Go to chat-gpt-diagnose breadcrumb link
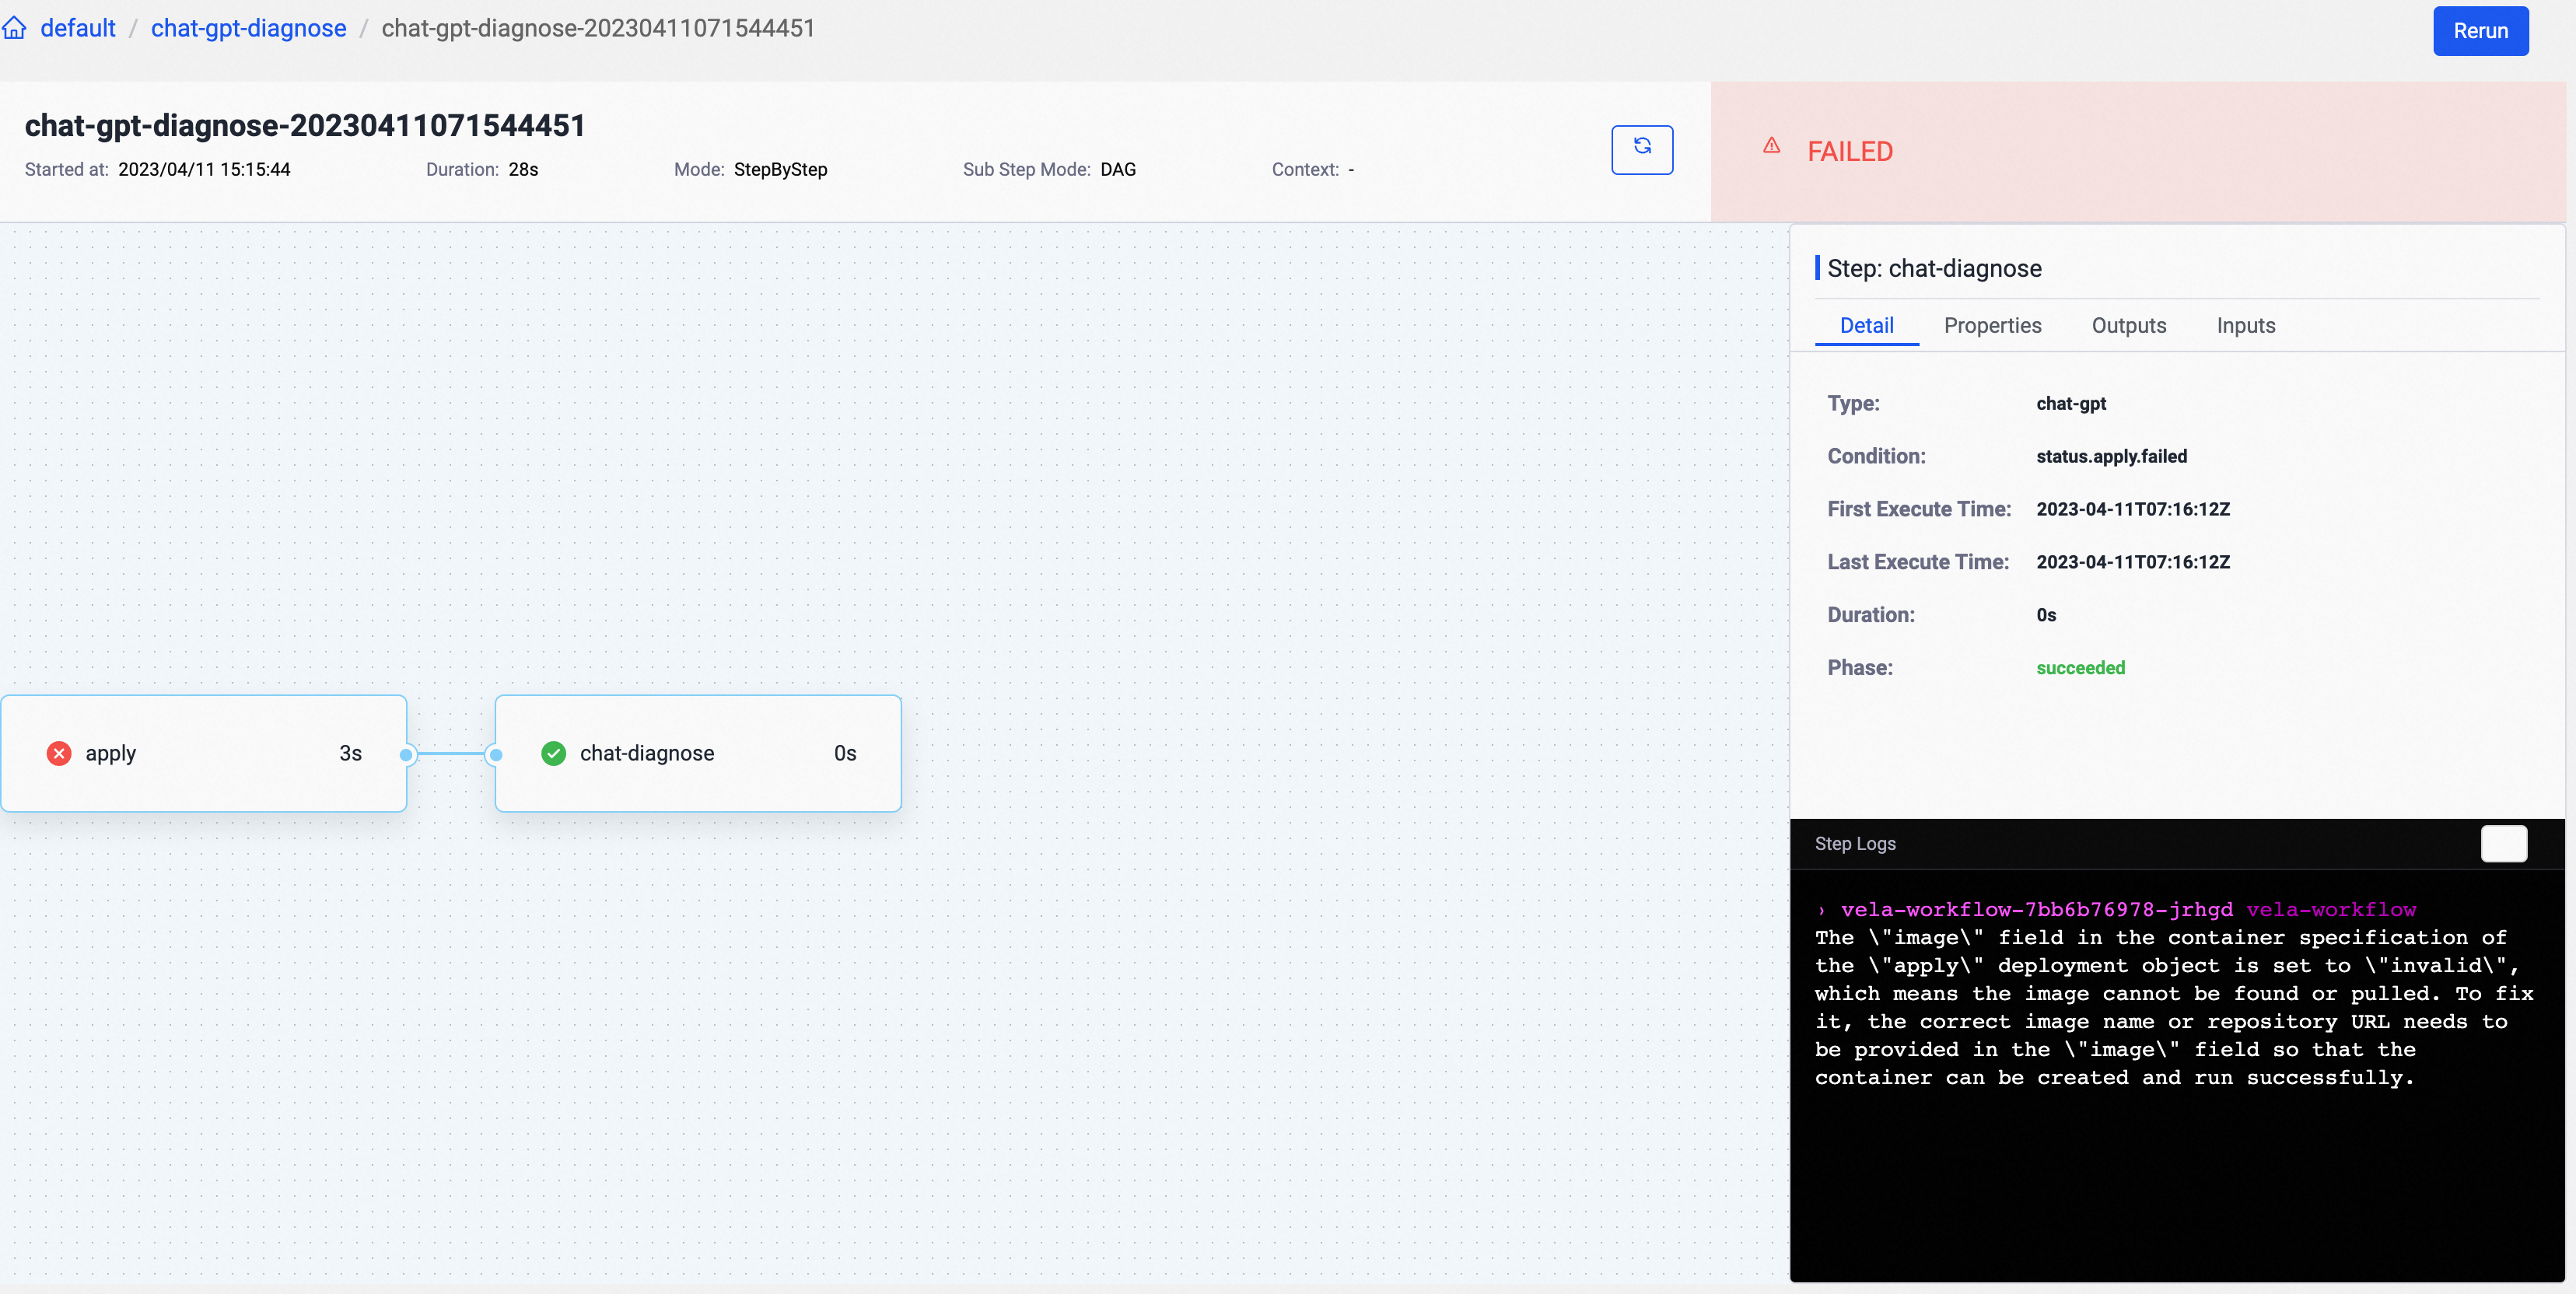Screen dimensions: 2576x1294 [x=248, y=28]
